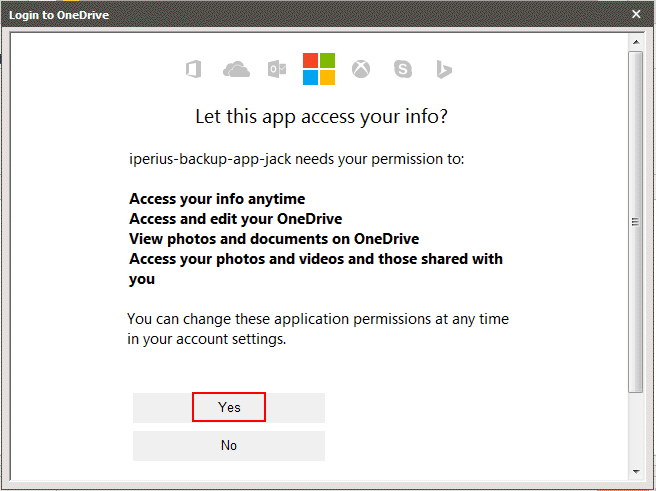This screenshot has width=656, height=491.
Task: Click the Skype icon in header
Action: pyautogui.click(x=402, y=69)
